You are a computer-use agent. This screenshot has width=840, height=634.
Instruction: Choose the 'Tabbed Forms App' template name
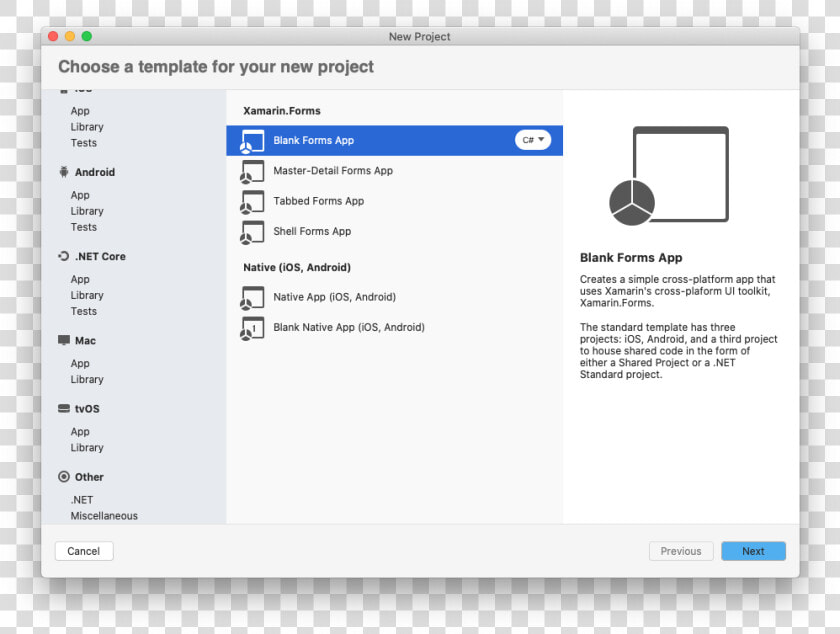click(318, 201)
